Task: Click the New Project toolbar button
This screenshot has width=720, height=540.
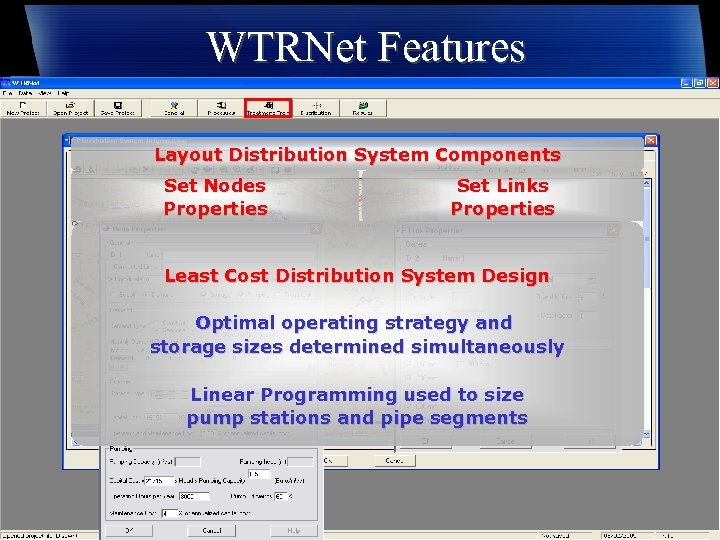Action: [24, 108]
